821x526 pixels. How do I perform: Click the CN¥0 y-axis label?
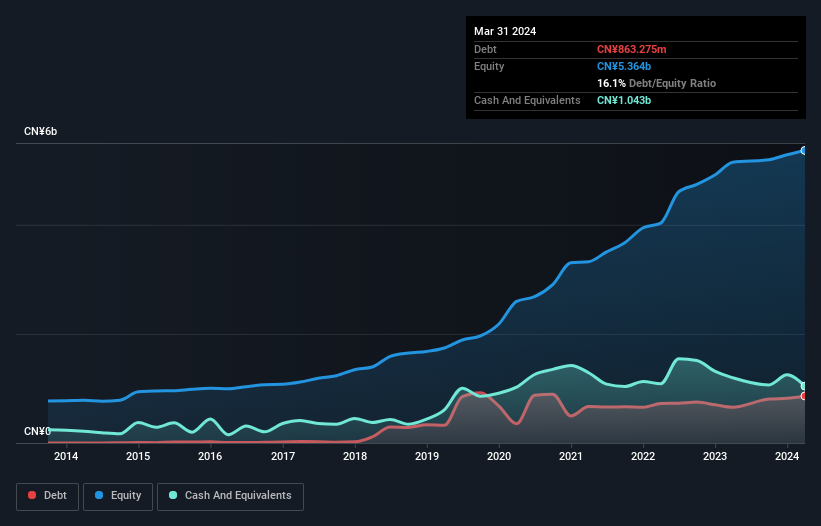37,431
